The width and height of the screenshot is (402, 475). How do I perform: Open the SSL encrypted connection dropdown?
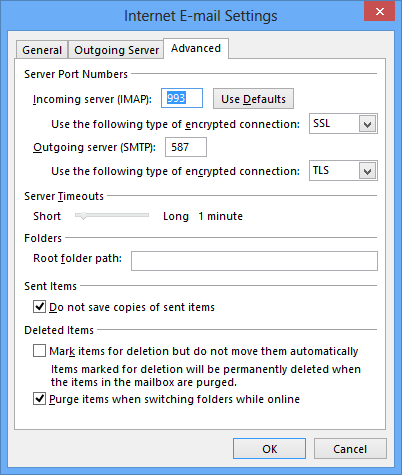click(343, 124)
